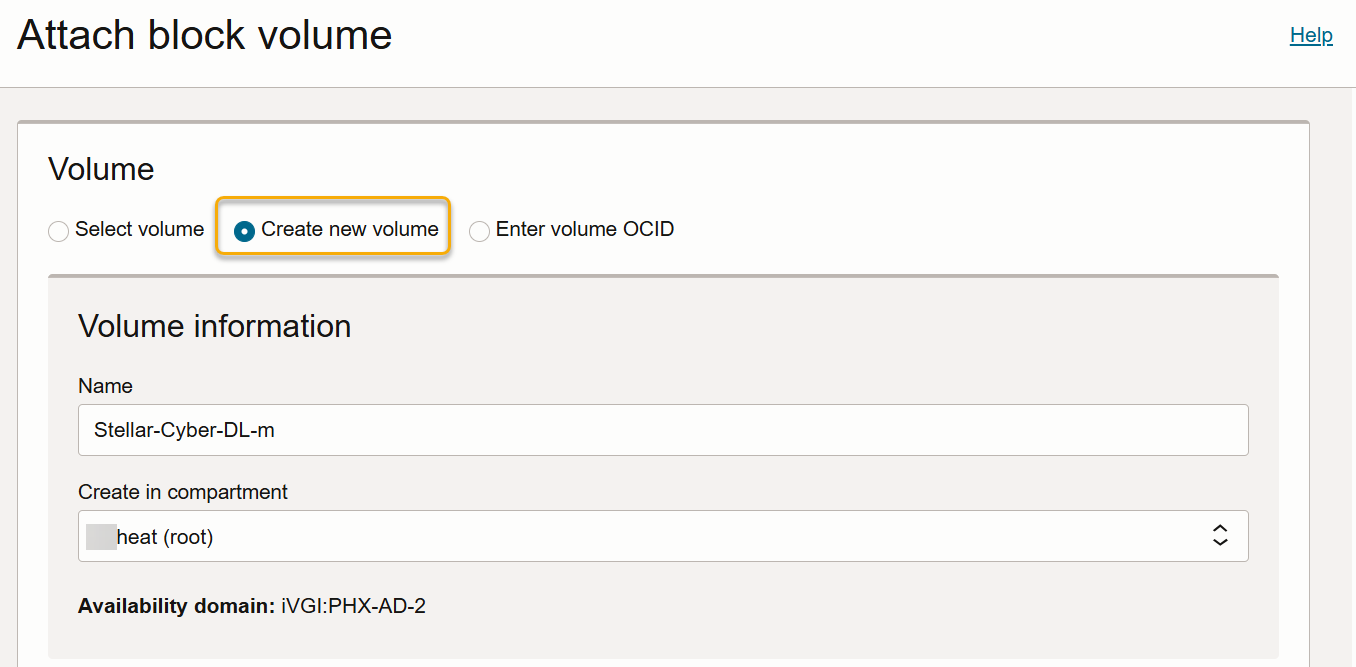Image resolution: width=1356 pixels, height=667 pixels.
Task: Click the 'Name' field label
Action: (105, 386)
